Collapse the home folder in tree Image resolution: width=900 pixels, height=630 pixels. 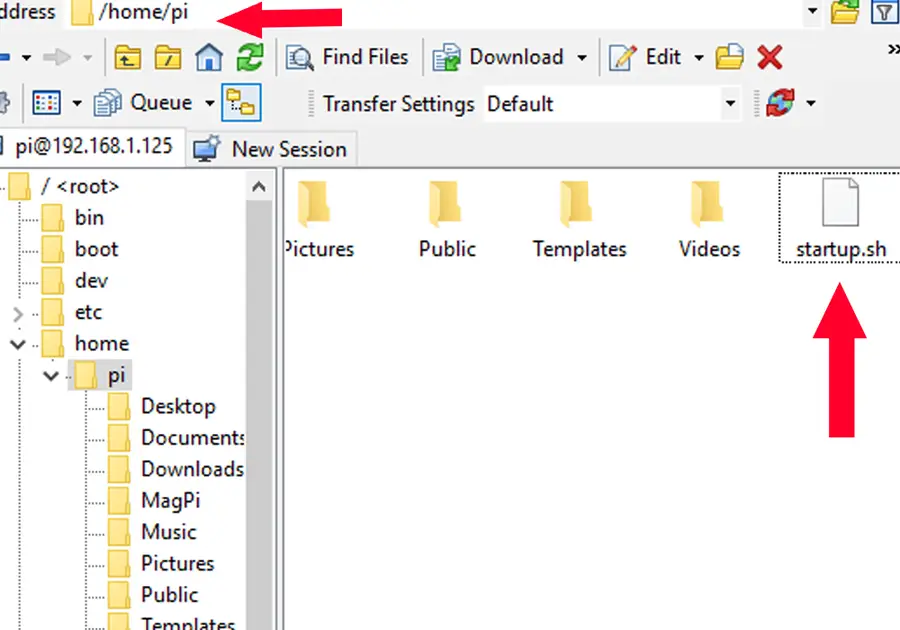[x=18, y=344]
